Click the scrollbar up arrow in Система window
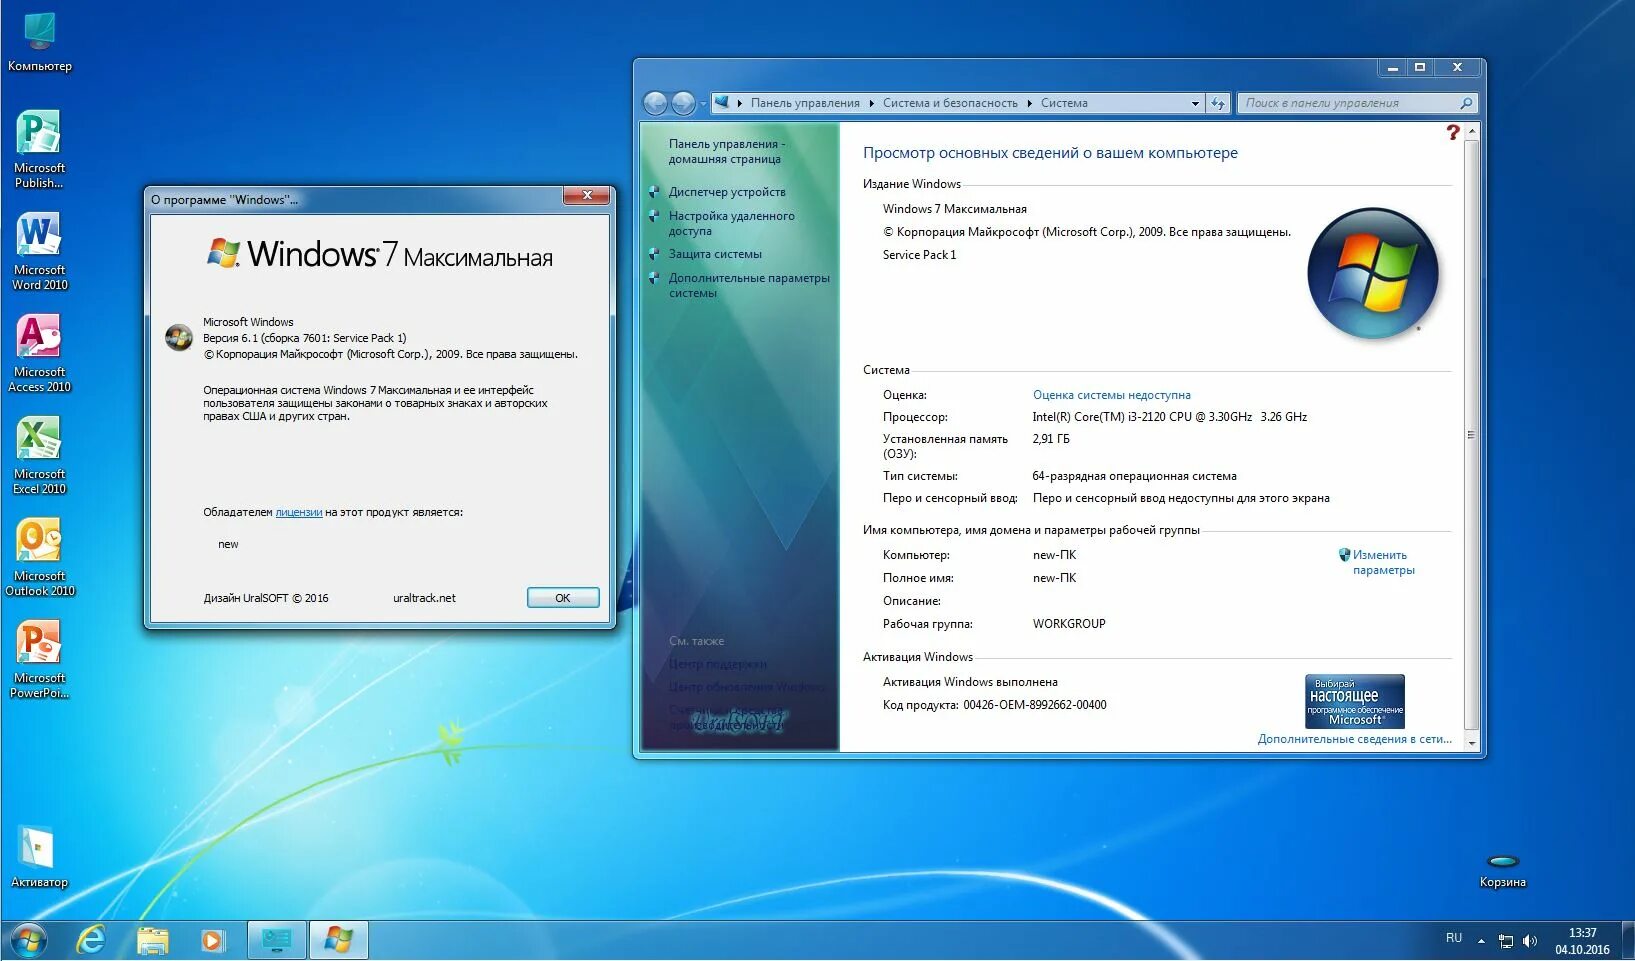This screenshot has height=961, width=1635. coord(1471,131)
